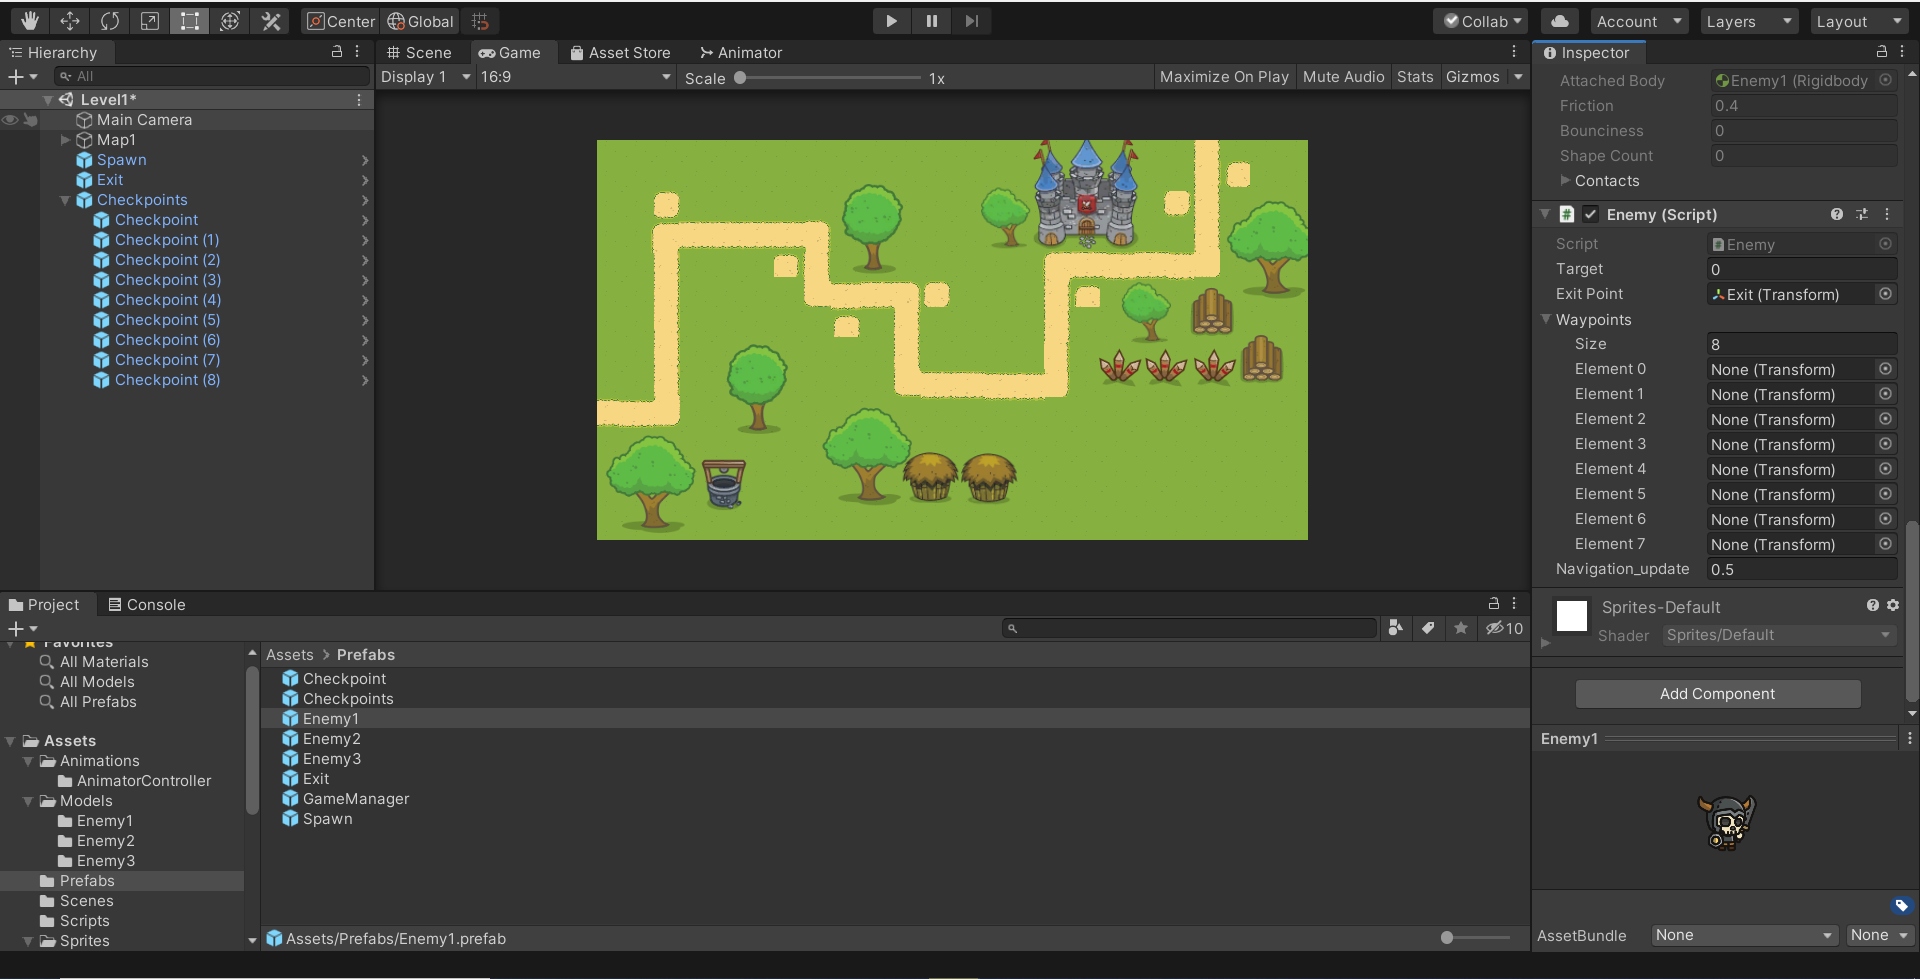Open the cloud services icon
The width and height of the screenshot is (1920, 979).
tap(1560, 21)
